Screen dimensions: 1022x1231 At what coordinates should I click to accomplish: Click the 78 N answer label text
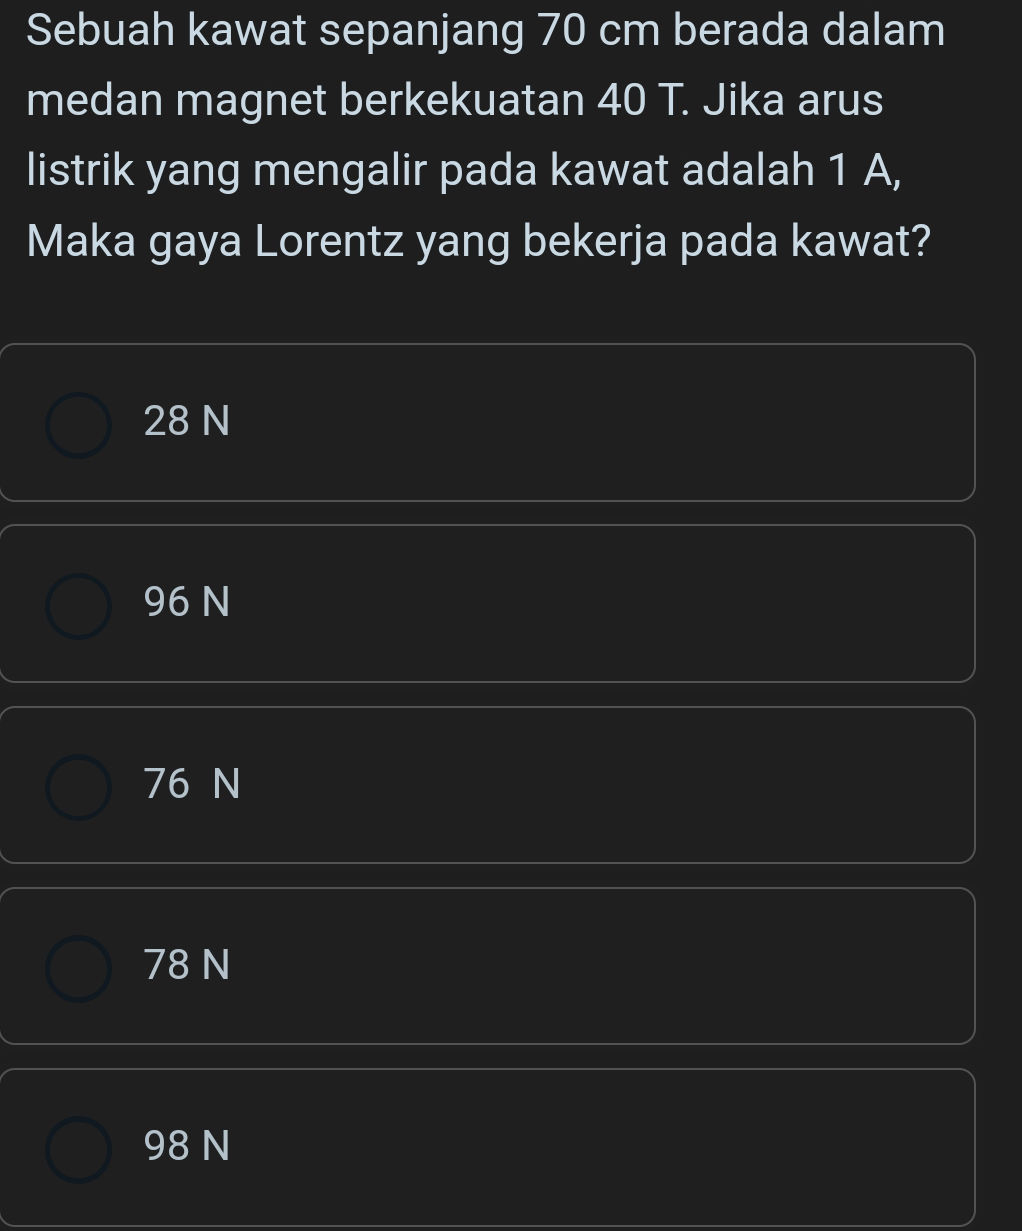pyautogui.click(x=186, y=966)
